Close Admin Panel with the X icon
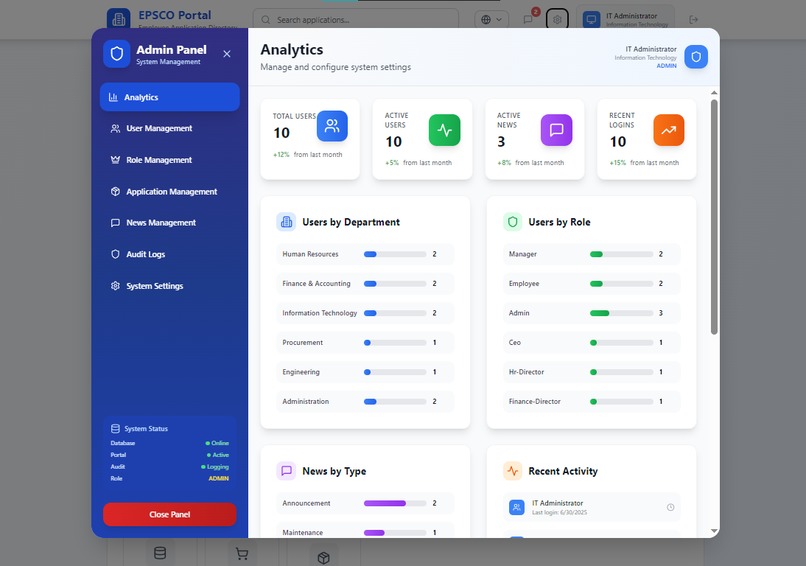 pyautogui.click(x=227, y=54)
